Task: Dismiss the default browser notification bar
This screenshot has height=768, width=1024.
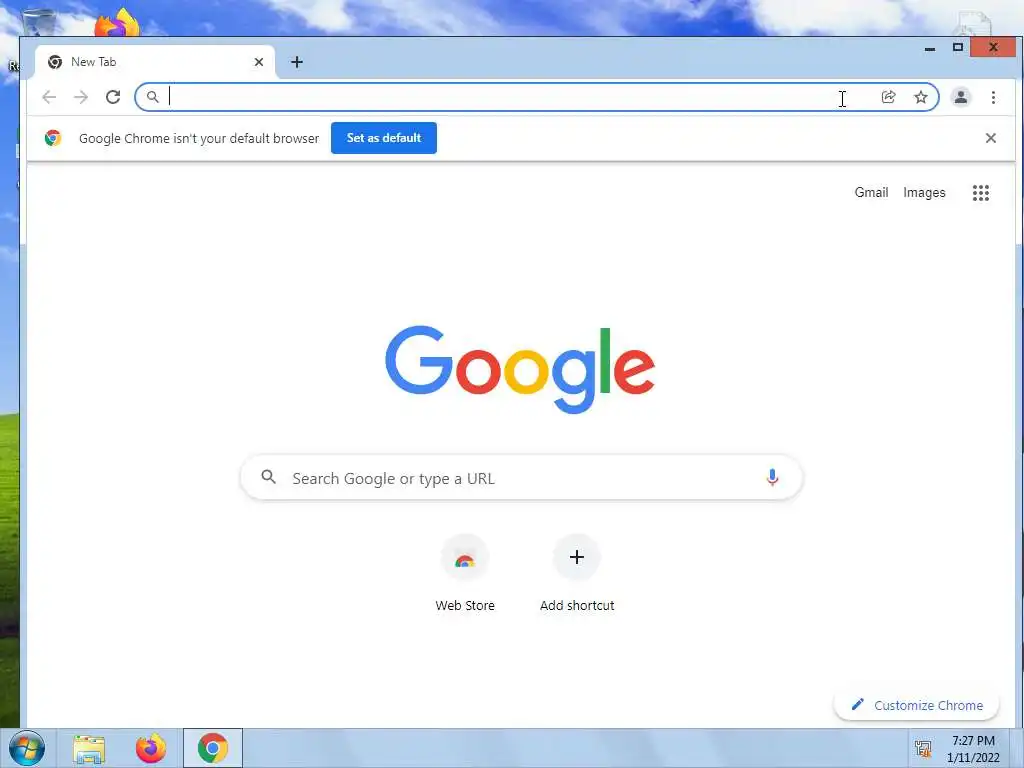Action: coord(991,138)
